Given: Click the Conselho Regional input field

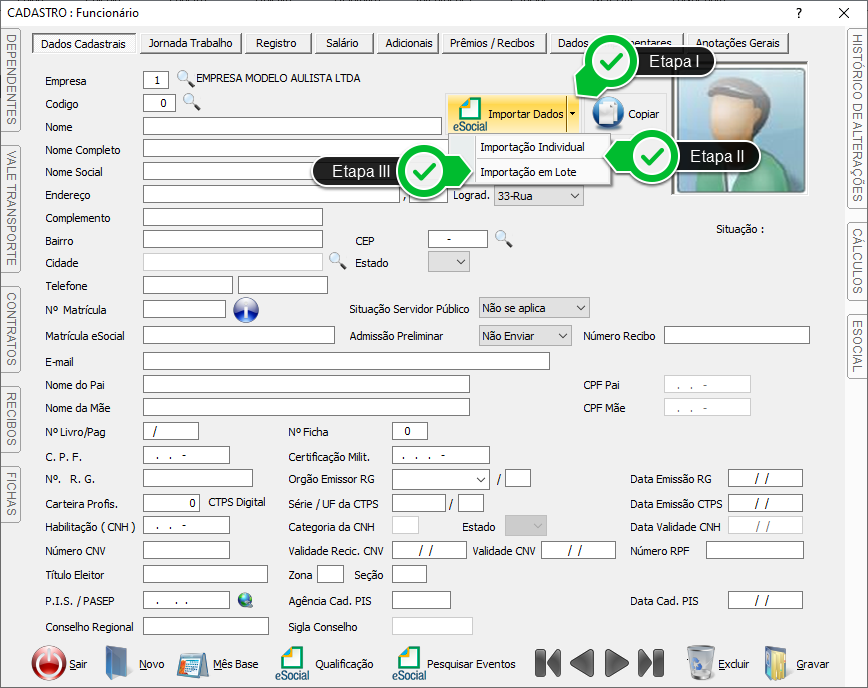Looking at the screenshot, I should tap(206, 626).
